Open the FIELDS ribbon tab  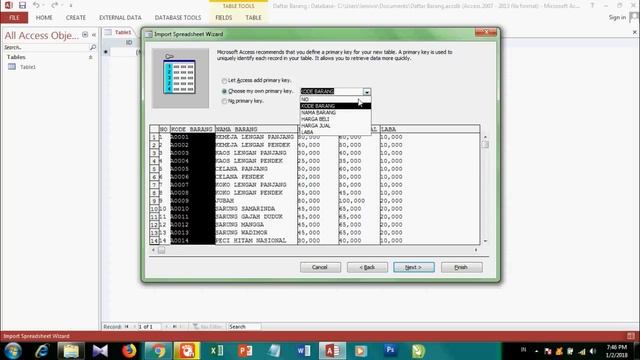[x=224, y=18]
